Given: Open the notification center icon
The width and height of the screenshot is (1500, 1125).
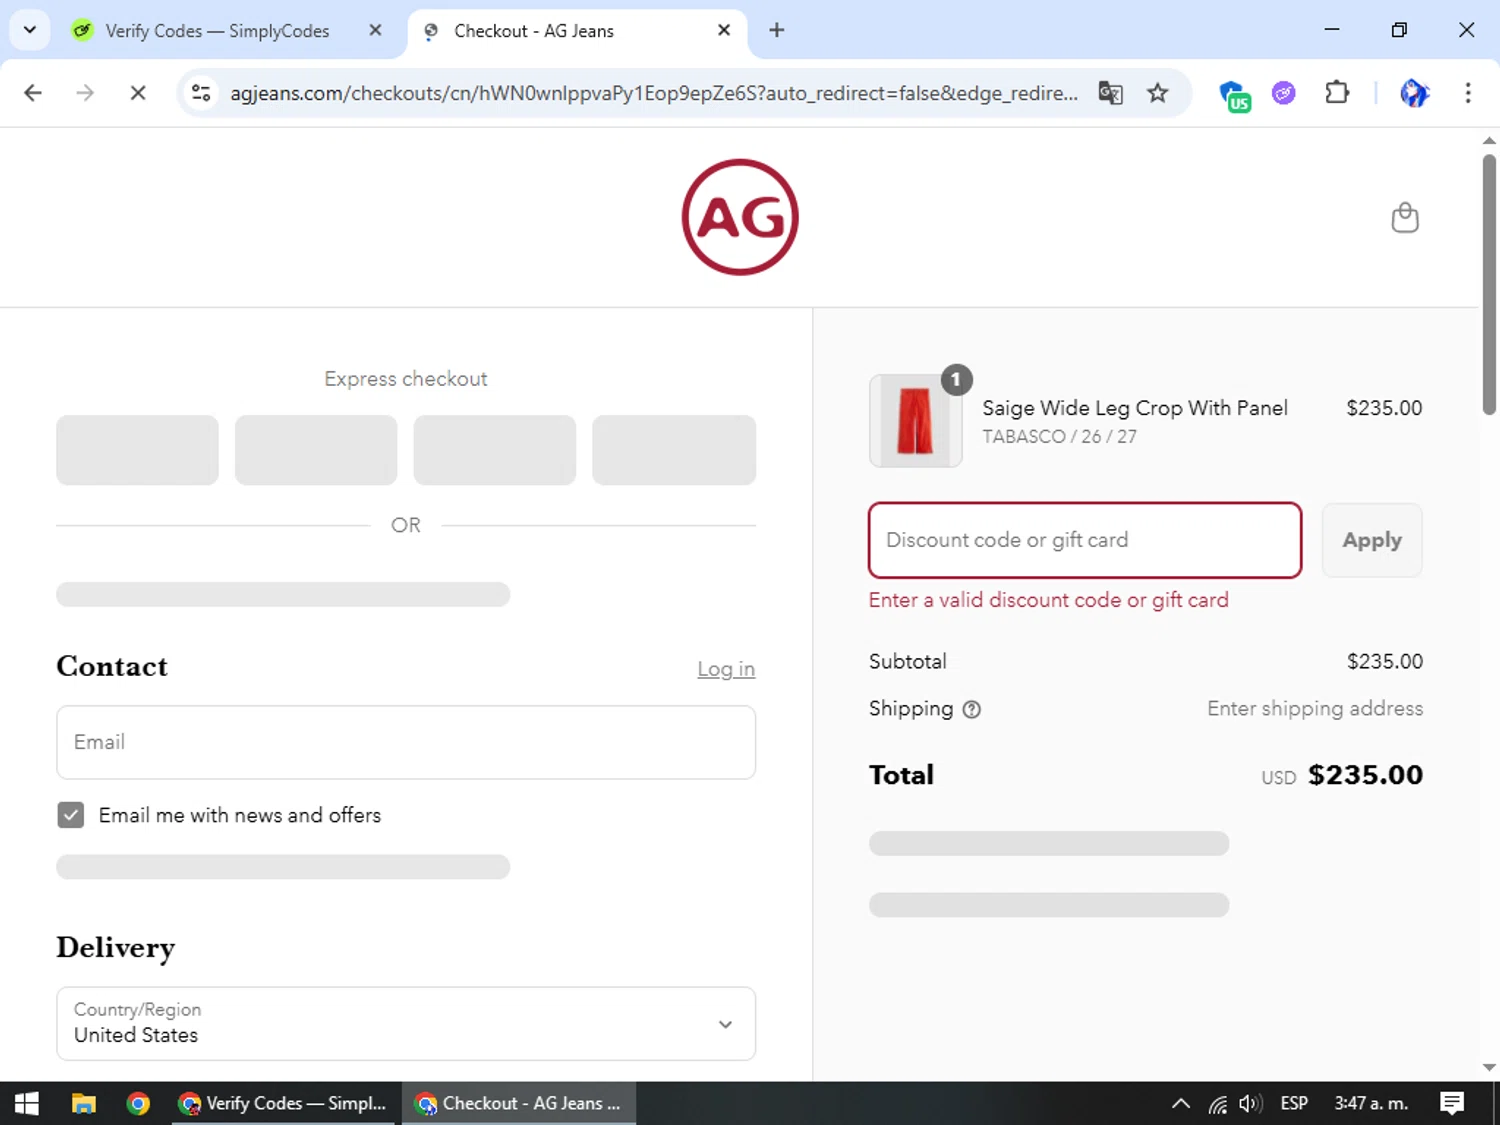Looking at the screenshot, I should pos(1452,1103).
